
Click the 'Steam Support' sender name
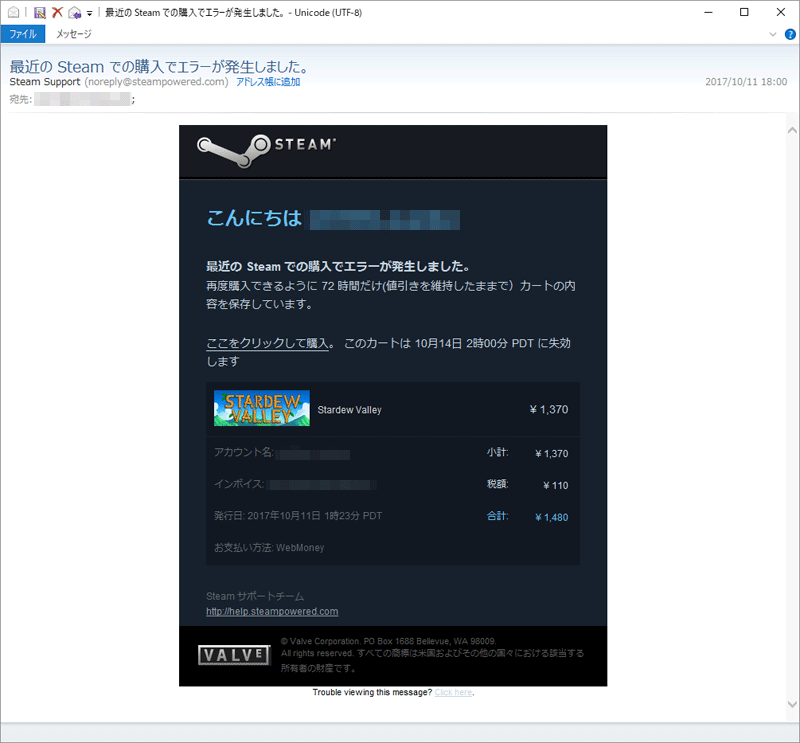point(45,82)
